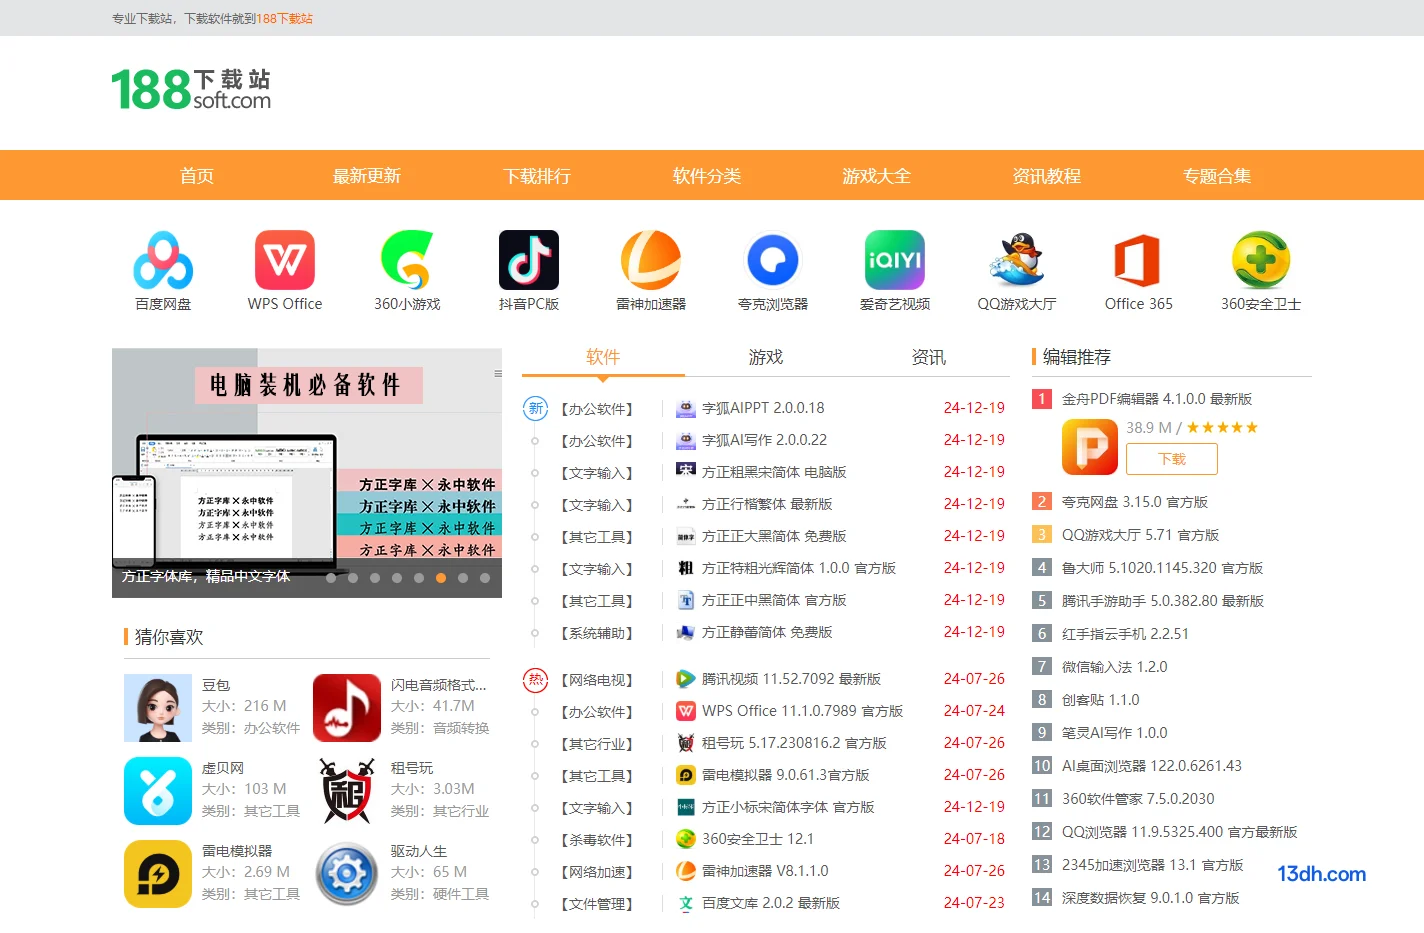Open 下载排行 in navigation bar
1424x933 pixels.
point(537,176)
